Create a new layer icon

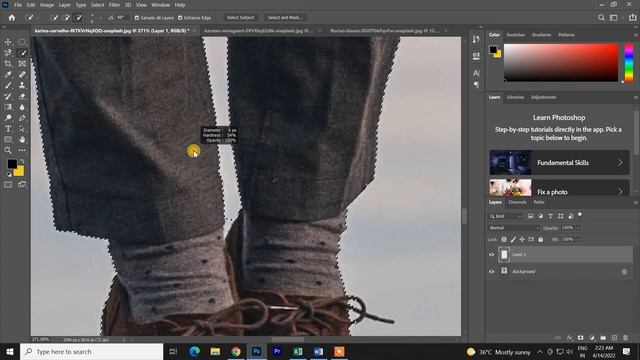614,338
